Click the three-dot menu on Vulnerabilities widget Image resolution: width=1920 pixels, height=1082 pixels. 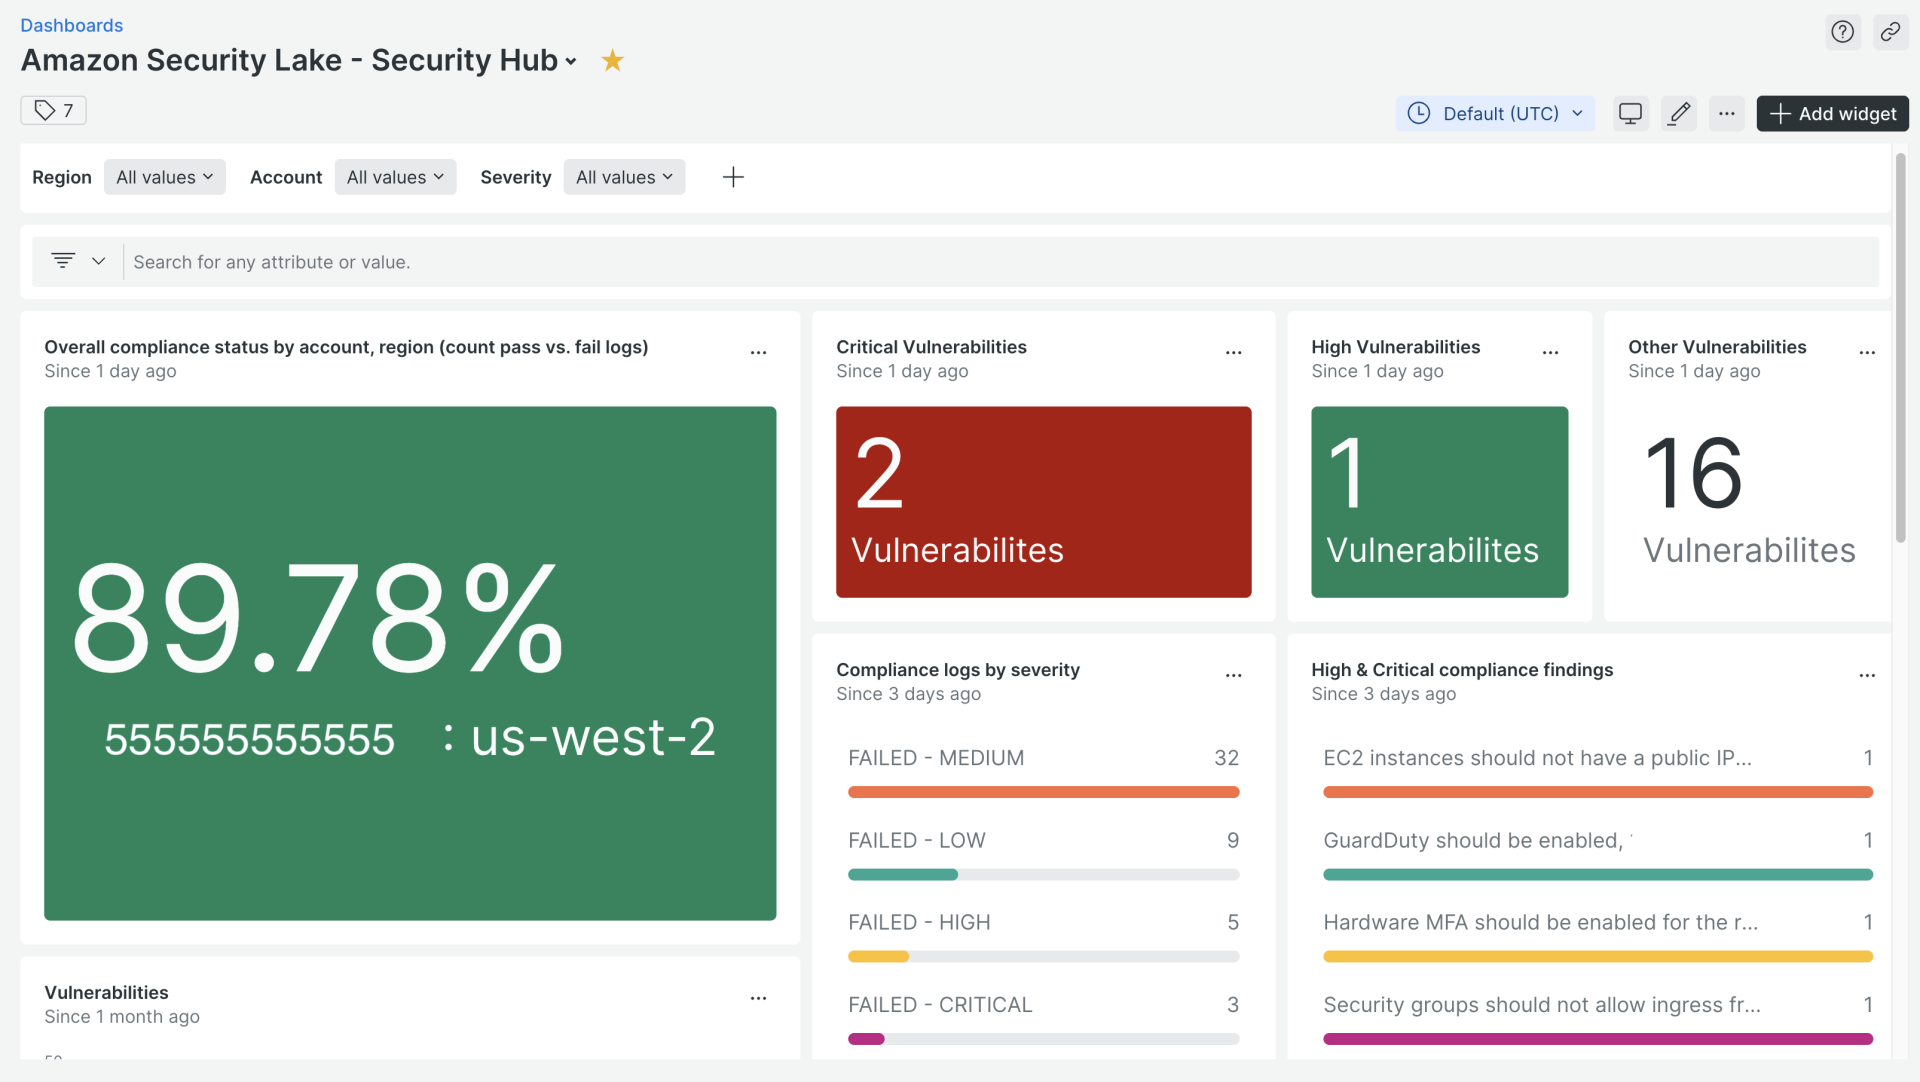(760, 999)
